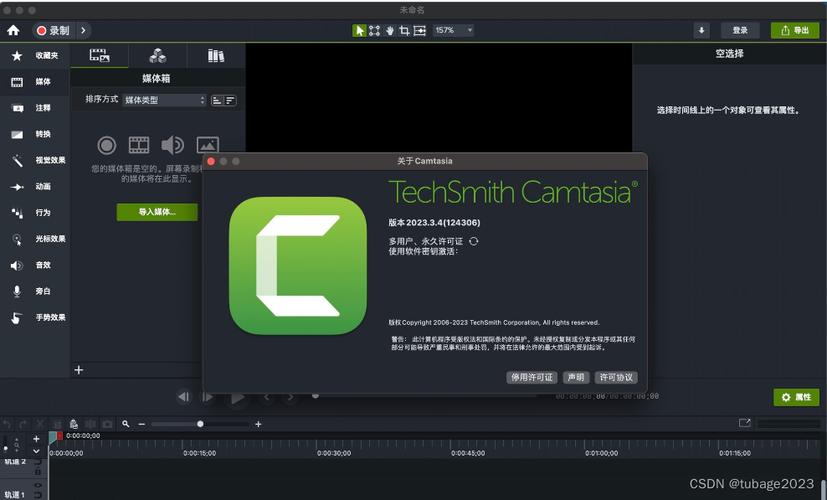Viewport: 827px width, 500px height.
Task: Click the previous frame playback button
Action: (184, 397)
